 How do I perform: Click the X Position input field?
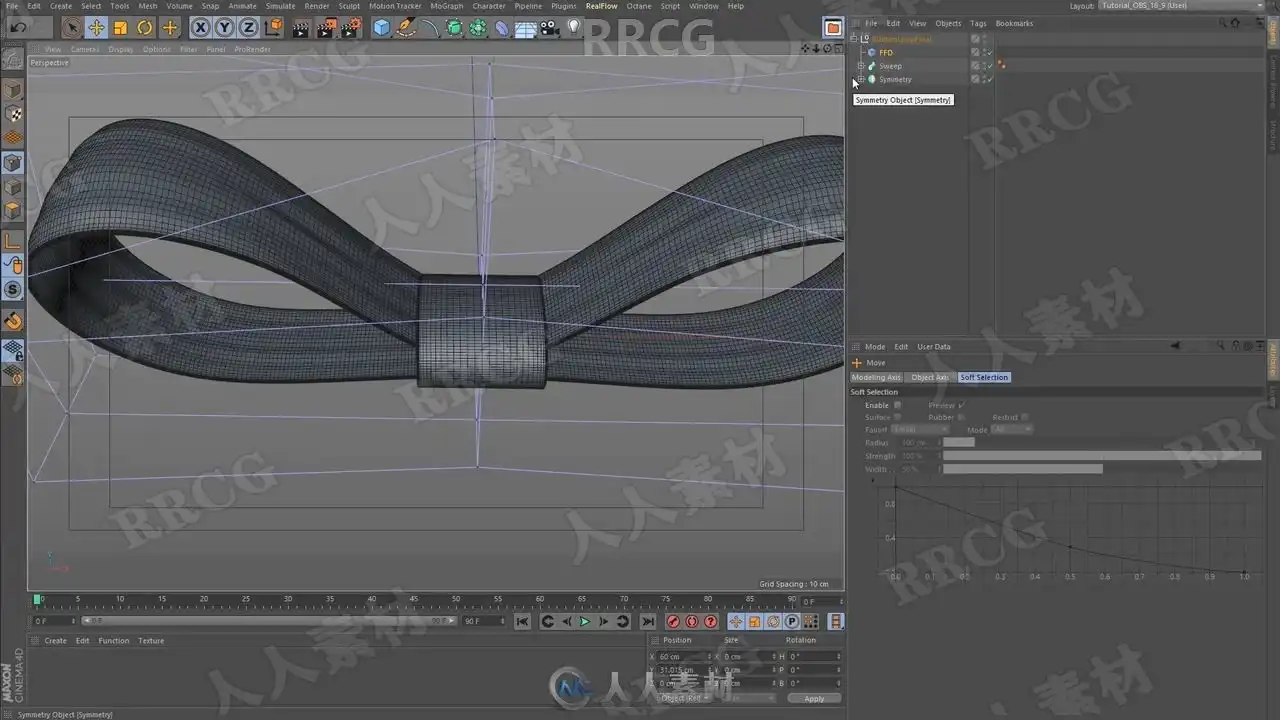click(682, 657)
